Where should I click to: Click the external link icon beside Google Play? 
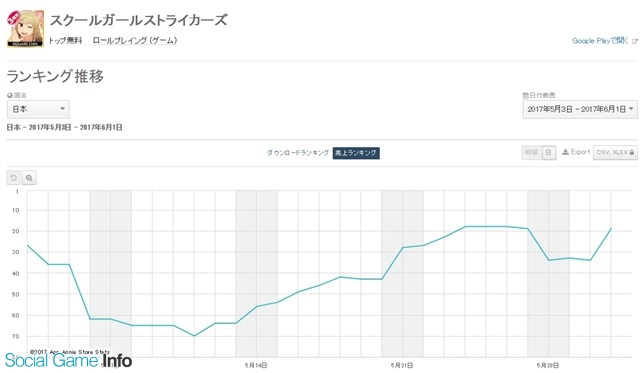[635, 41]
